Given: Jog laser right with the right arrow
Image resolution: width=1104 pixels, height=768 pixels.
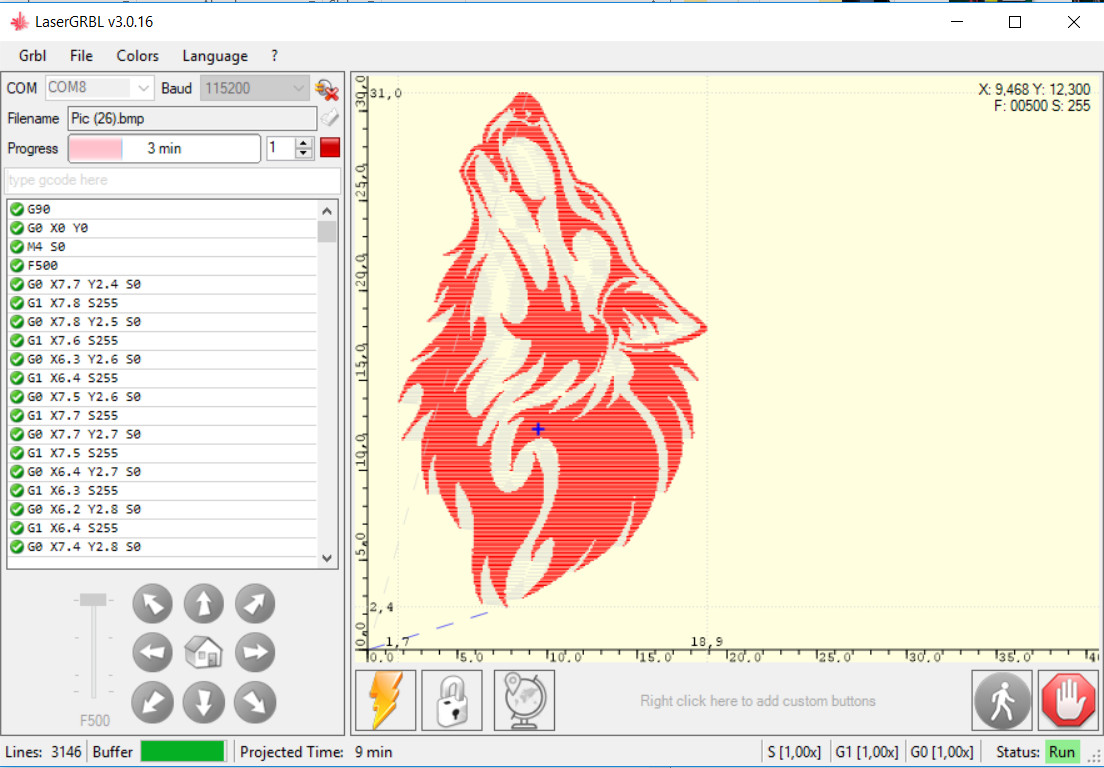Looking at the screenshot, I should (255, 653).
